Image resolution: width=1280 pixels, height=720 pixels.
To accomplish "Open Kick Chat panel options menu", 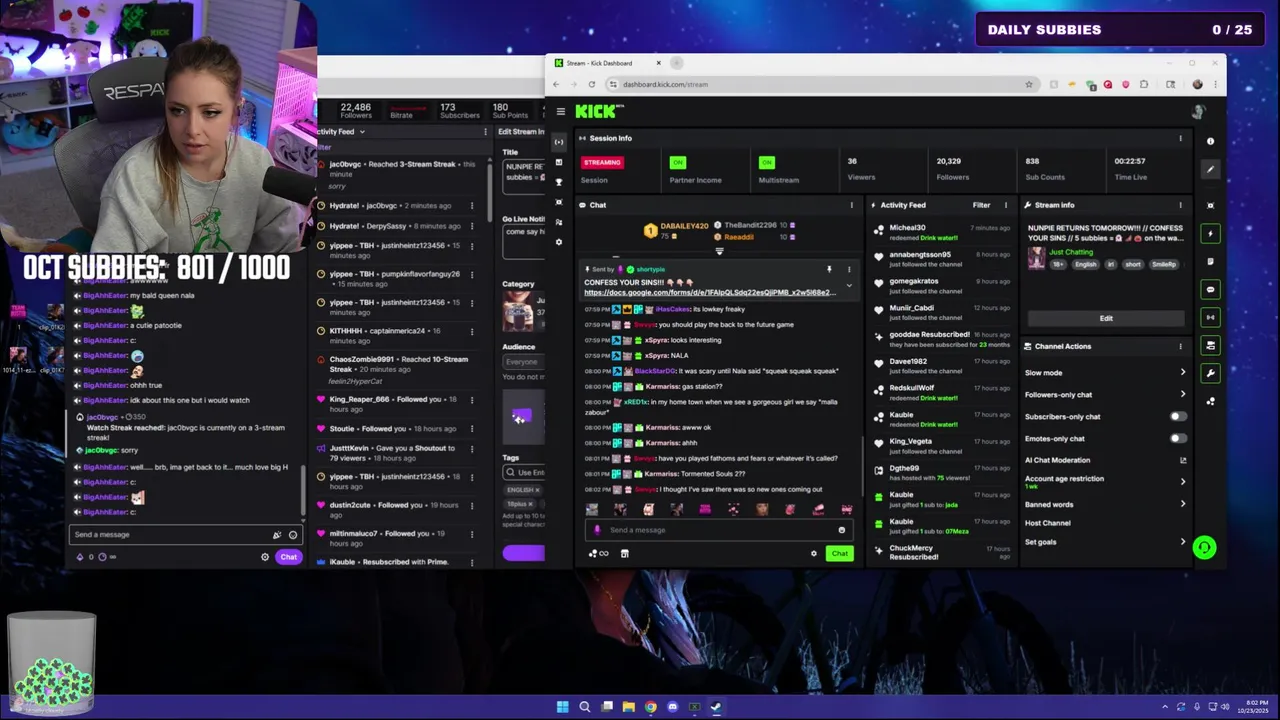I will [852, 205].
